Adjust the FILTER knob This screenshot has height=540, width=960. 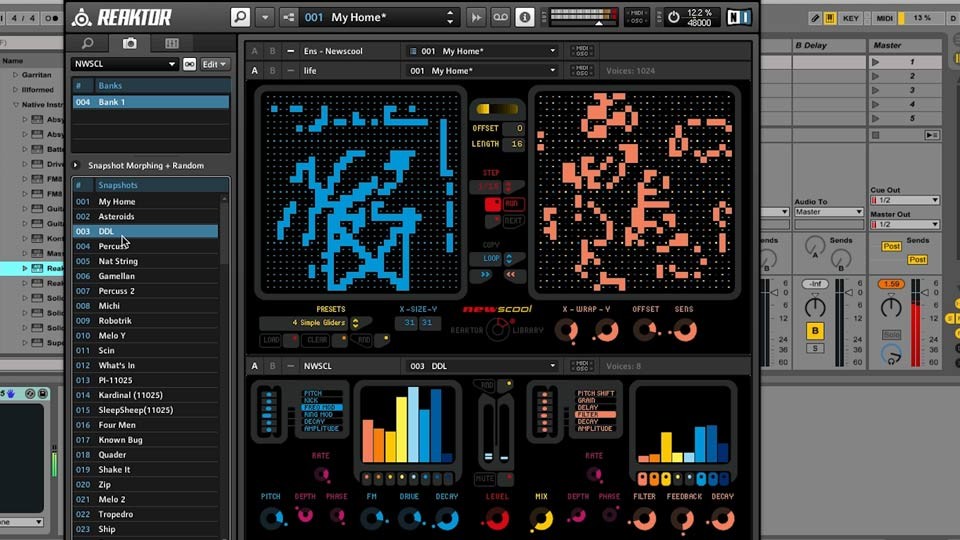pos(644,519)
